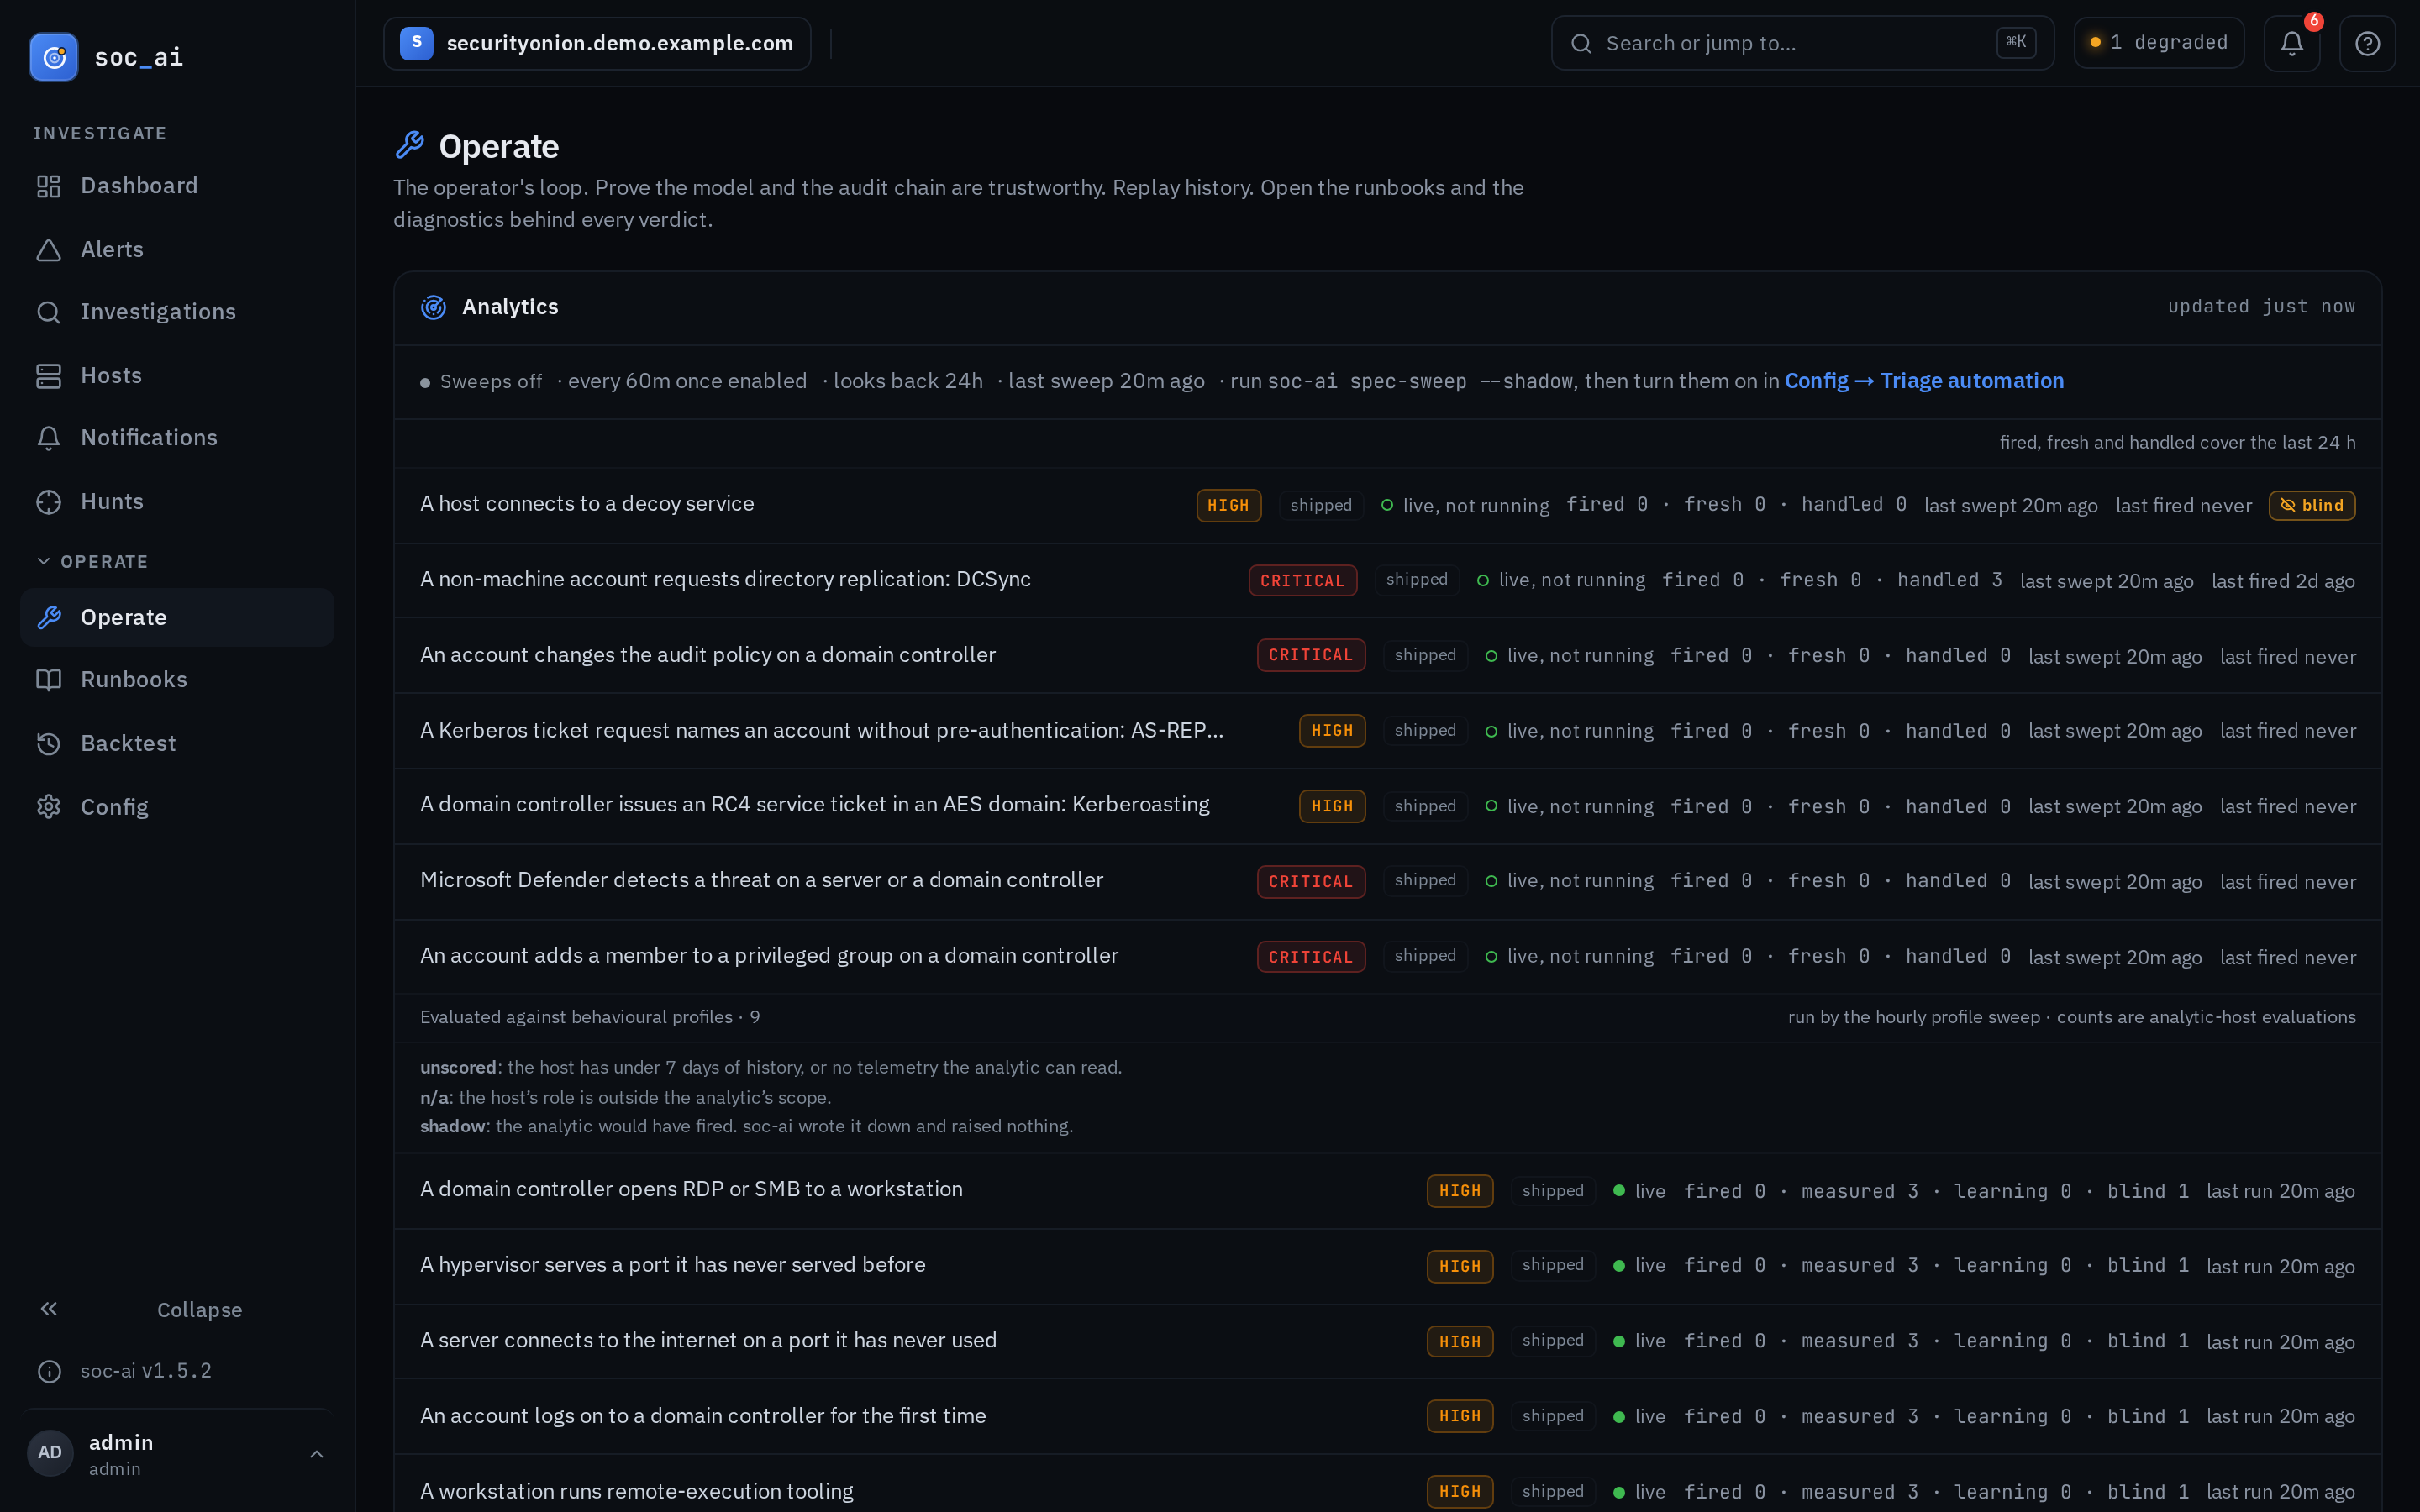Click the 'updated just now' timestamp

point(2261,307)
